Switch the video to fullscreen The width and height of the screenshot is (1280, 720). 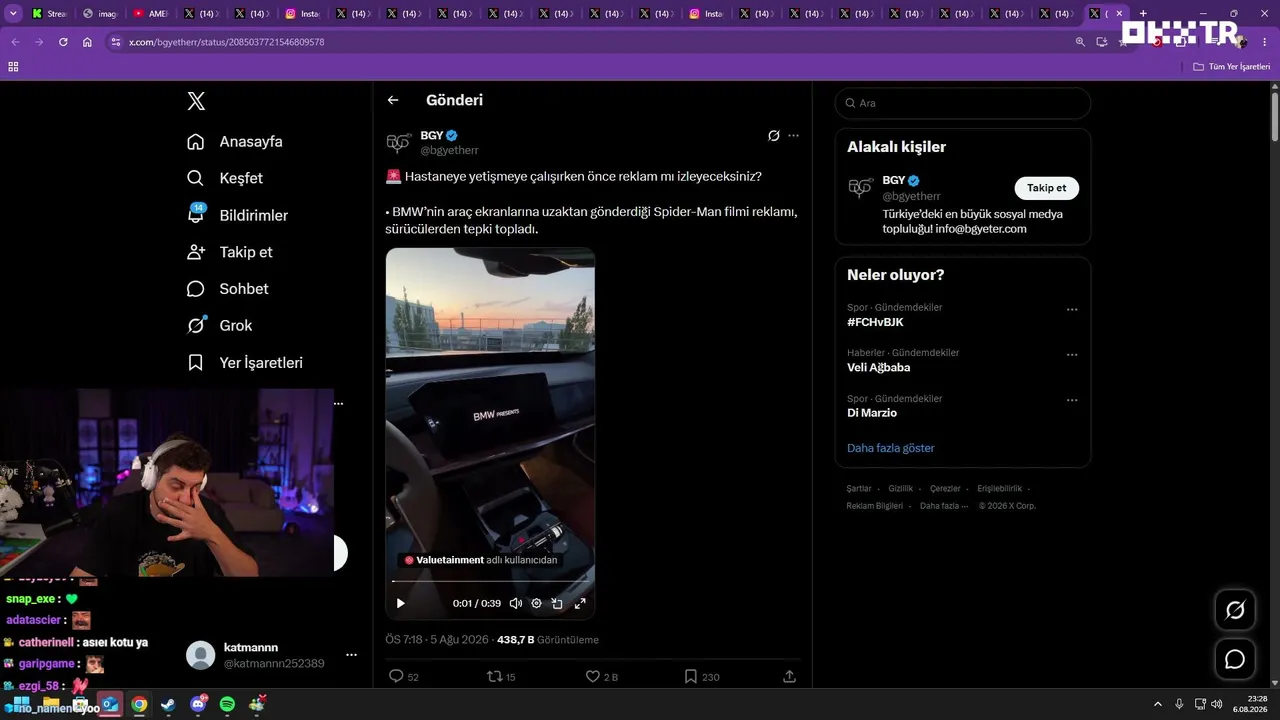580,603
